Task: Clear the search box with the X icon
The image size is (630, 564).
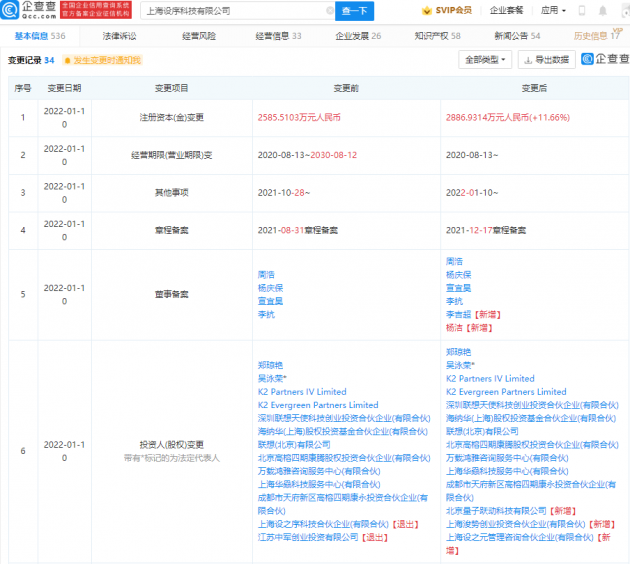Action: pos(330,11)
